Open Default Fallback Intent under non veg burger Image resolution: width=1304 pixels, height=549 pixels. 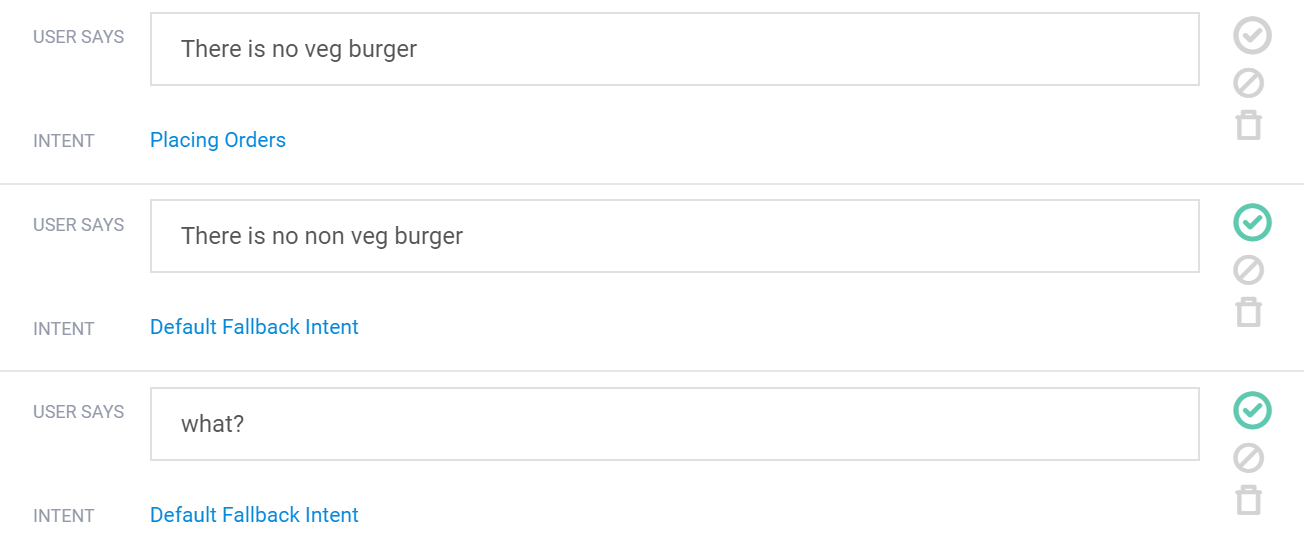[x=254, y=327]
